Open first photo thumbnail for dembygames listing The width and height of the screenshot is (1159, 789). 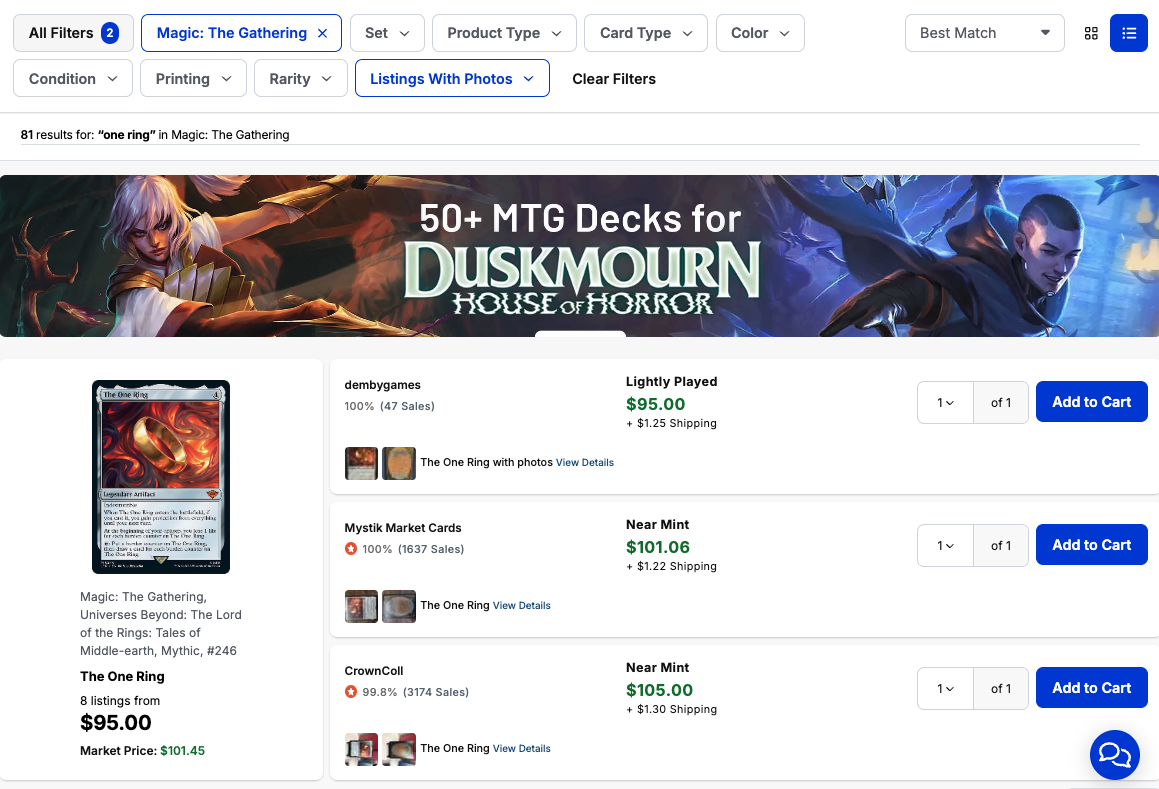pyautogui.click(x=361, y=463)
